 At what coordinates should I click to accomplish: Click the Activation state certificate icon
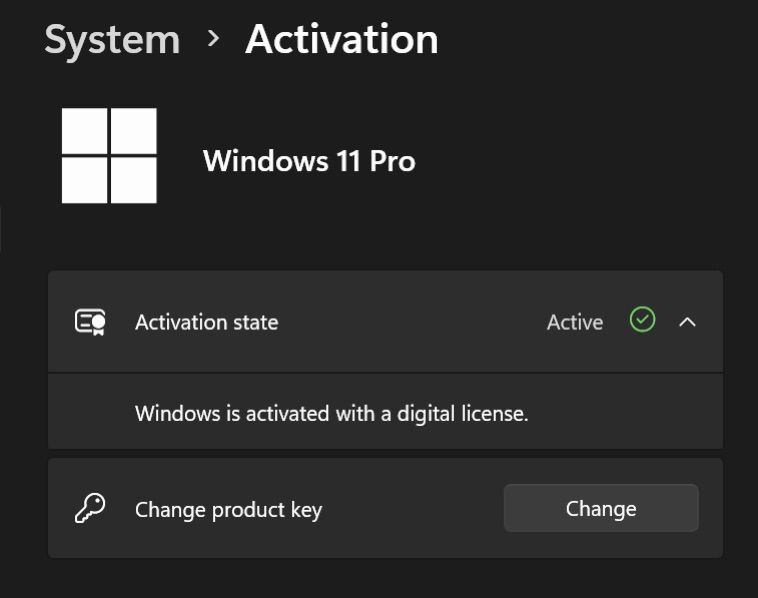tap(90, 322)
